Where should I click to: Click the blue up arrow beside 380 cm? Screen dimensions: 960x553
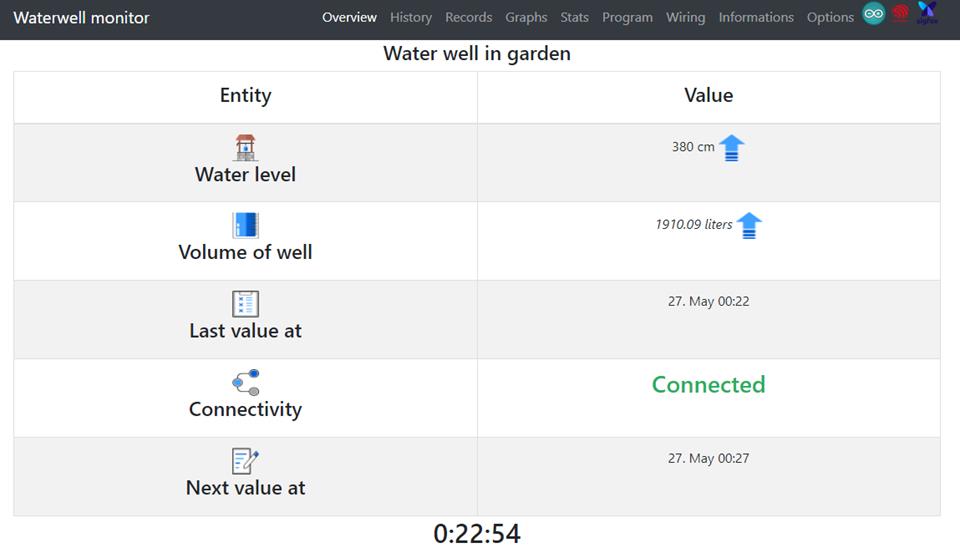[x=732, y=148]
